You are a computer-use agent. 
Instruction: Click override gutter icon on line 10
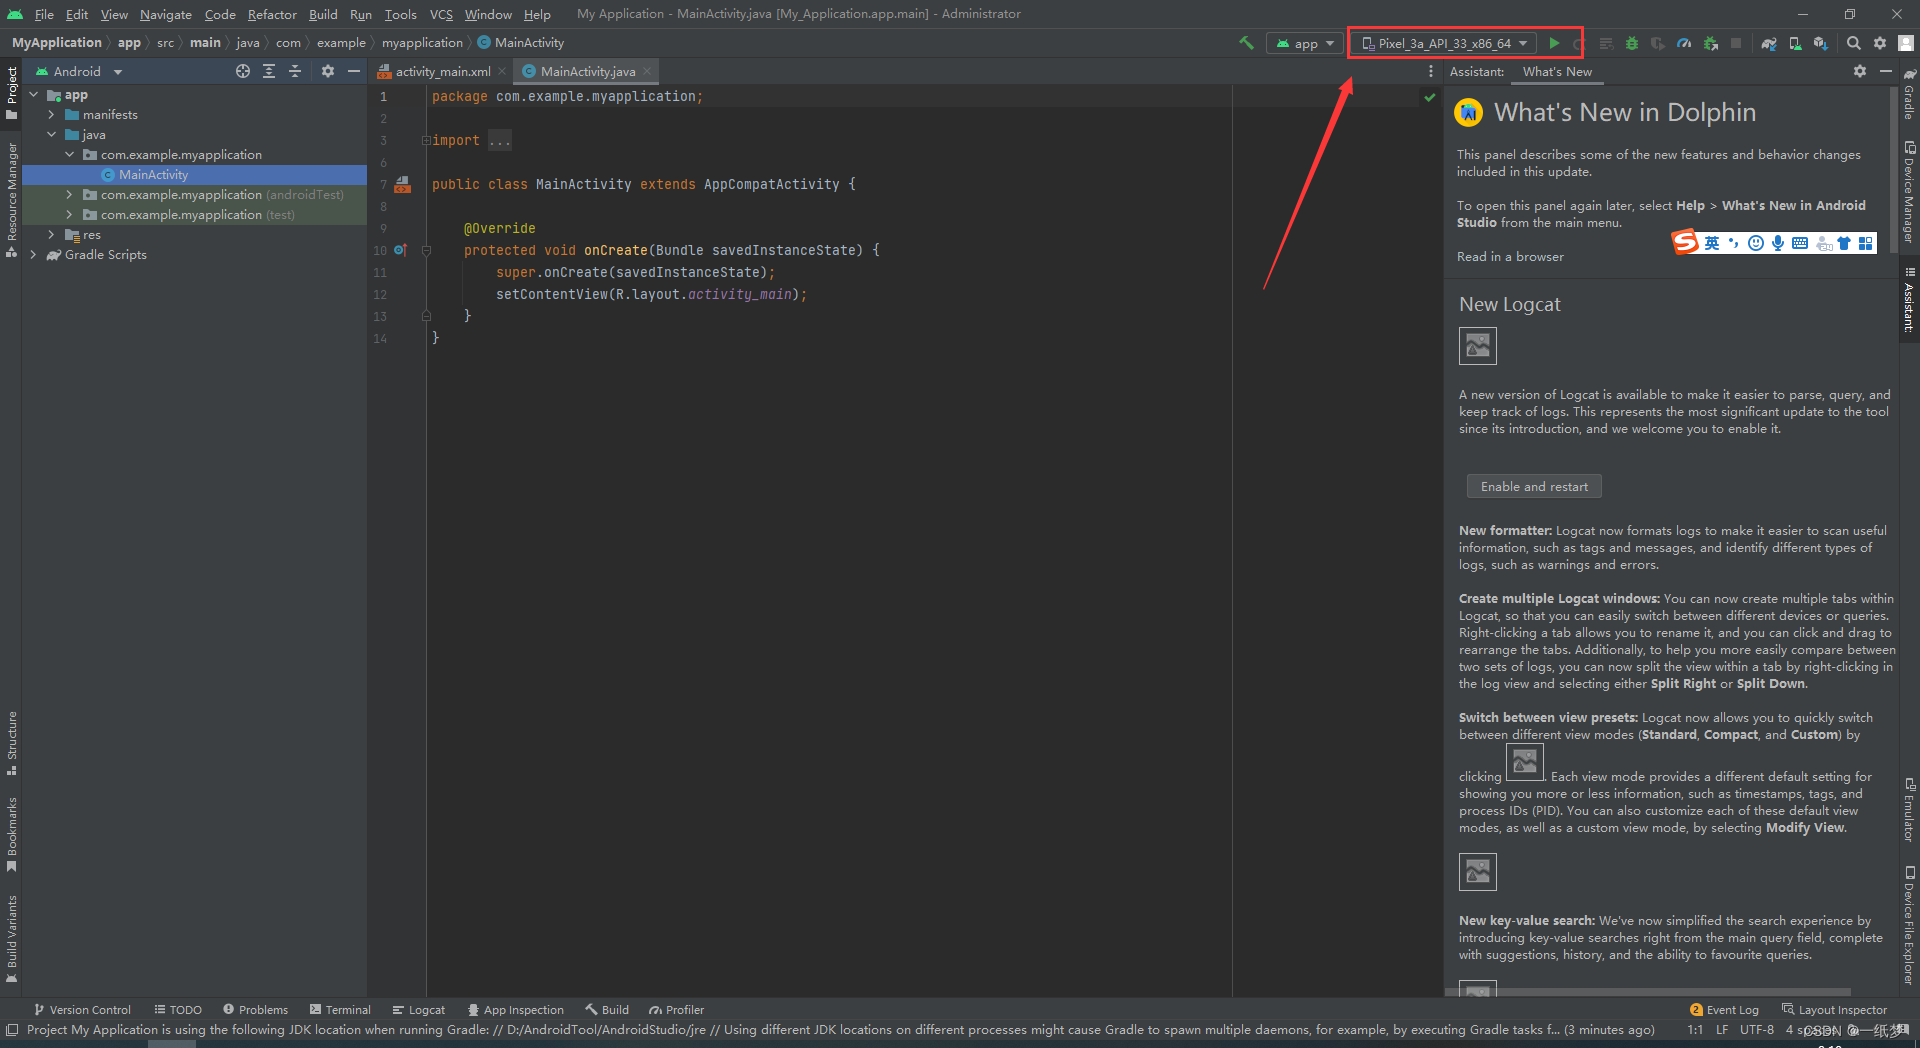[x=400, y=250]
